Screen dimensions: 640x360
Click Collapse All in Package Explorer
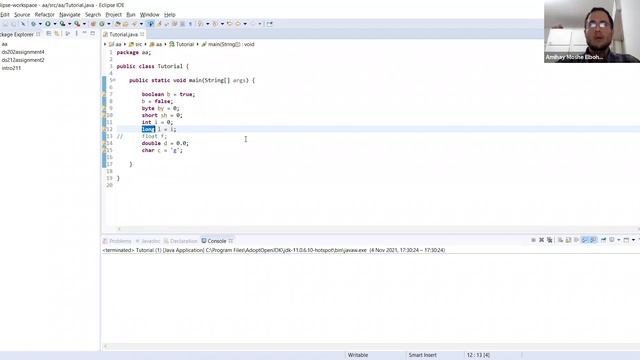[48, 34]
